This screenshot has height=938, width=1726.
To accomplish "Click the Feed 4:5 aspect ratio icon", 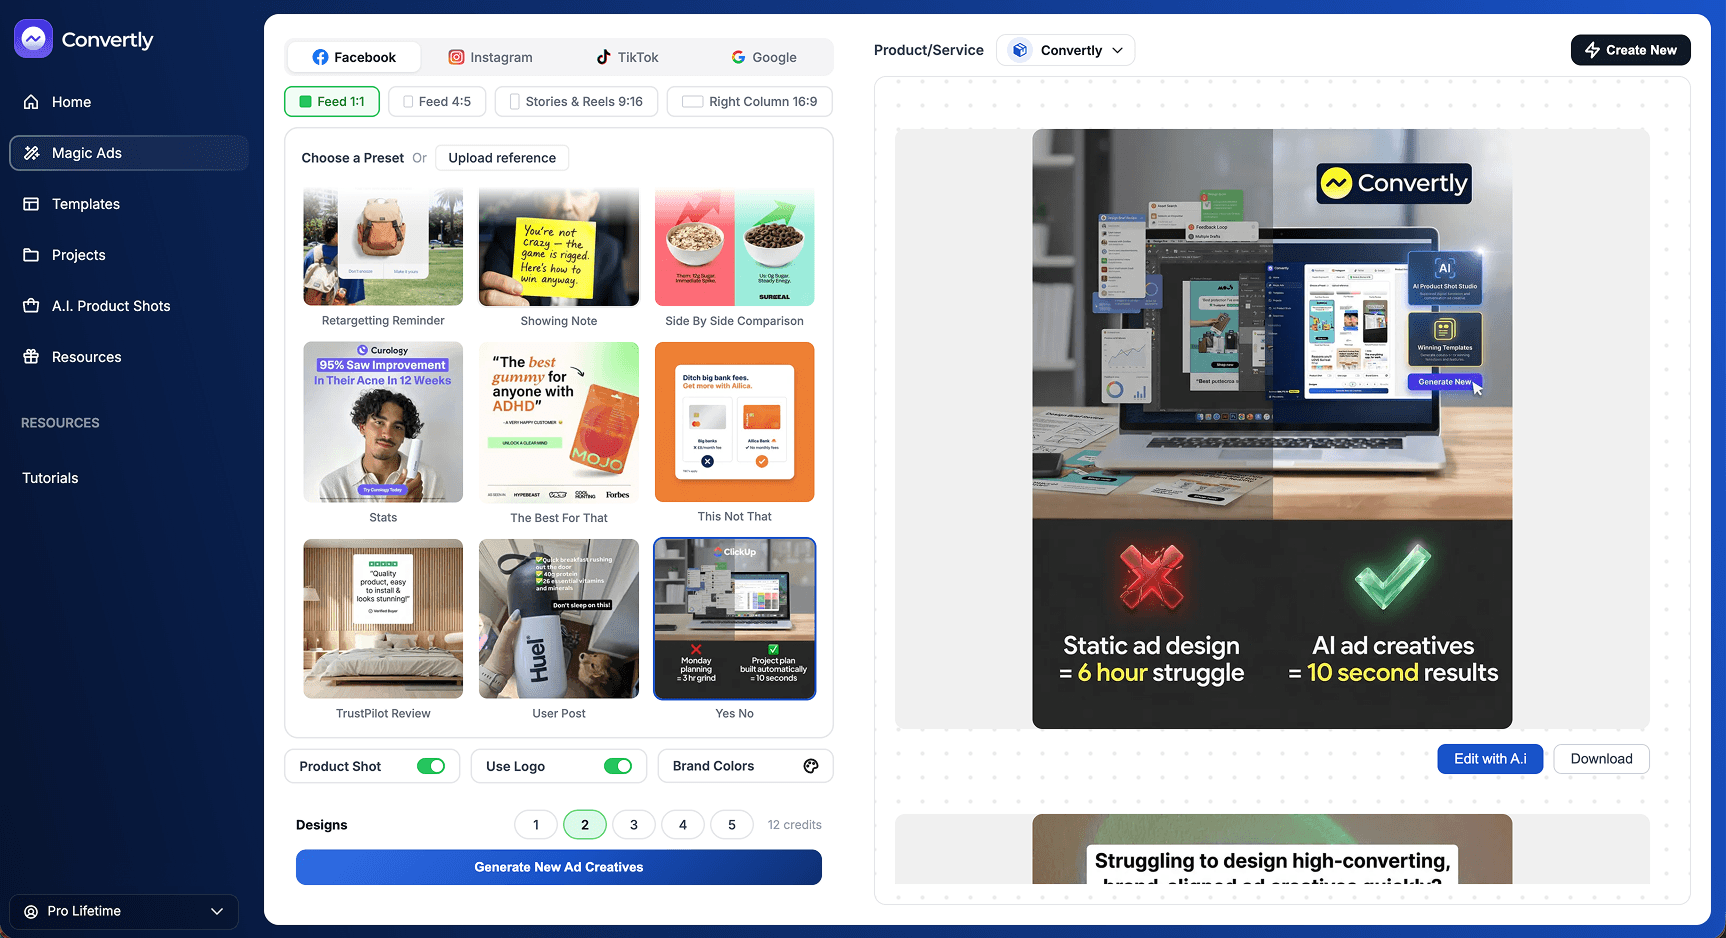I will 408,102.
